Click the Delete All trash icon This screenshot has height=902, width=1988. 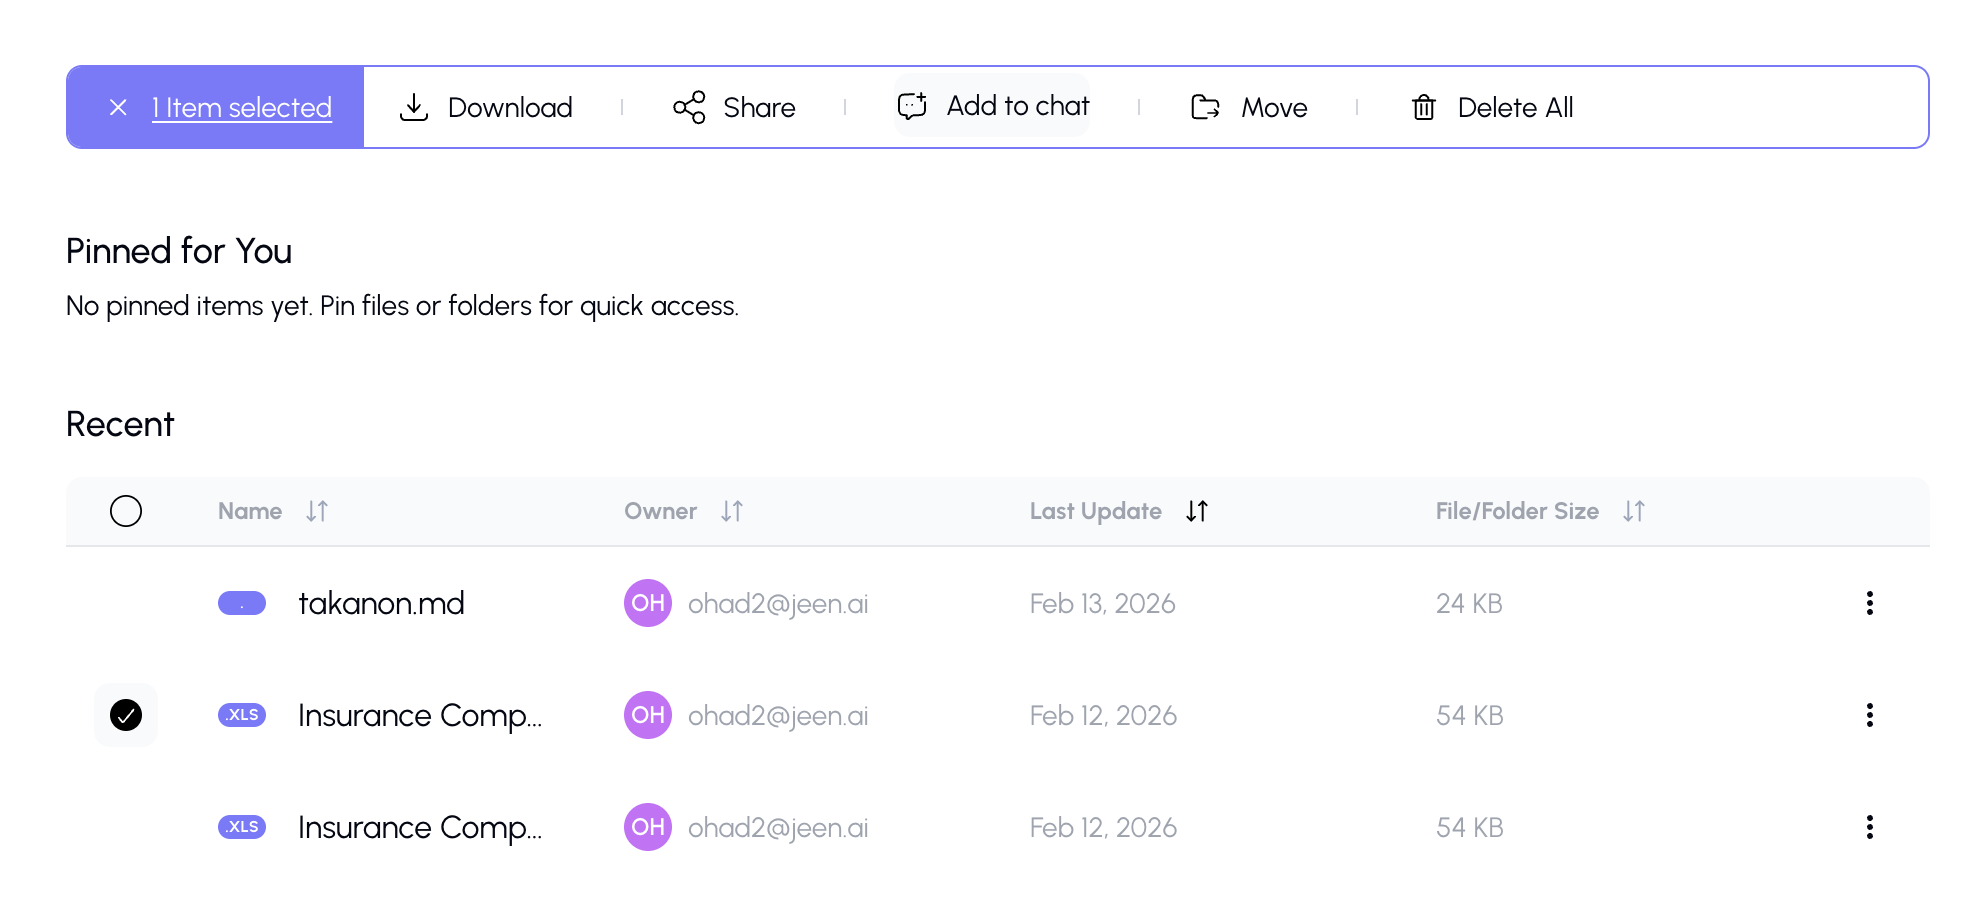[x=1423, y=107]
